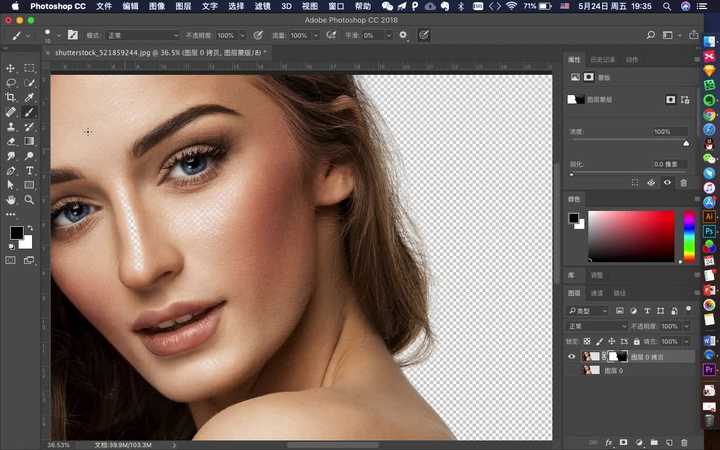Click the Add layer style fx icon
The height and width of the screenshot is (450, 720).
[x=609, y=442]
